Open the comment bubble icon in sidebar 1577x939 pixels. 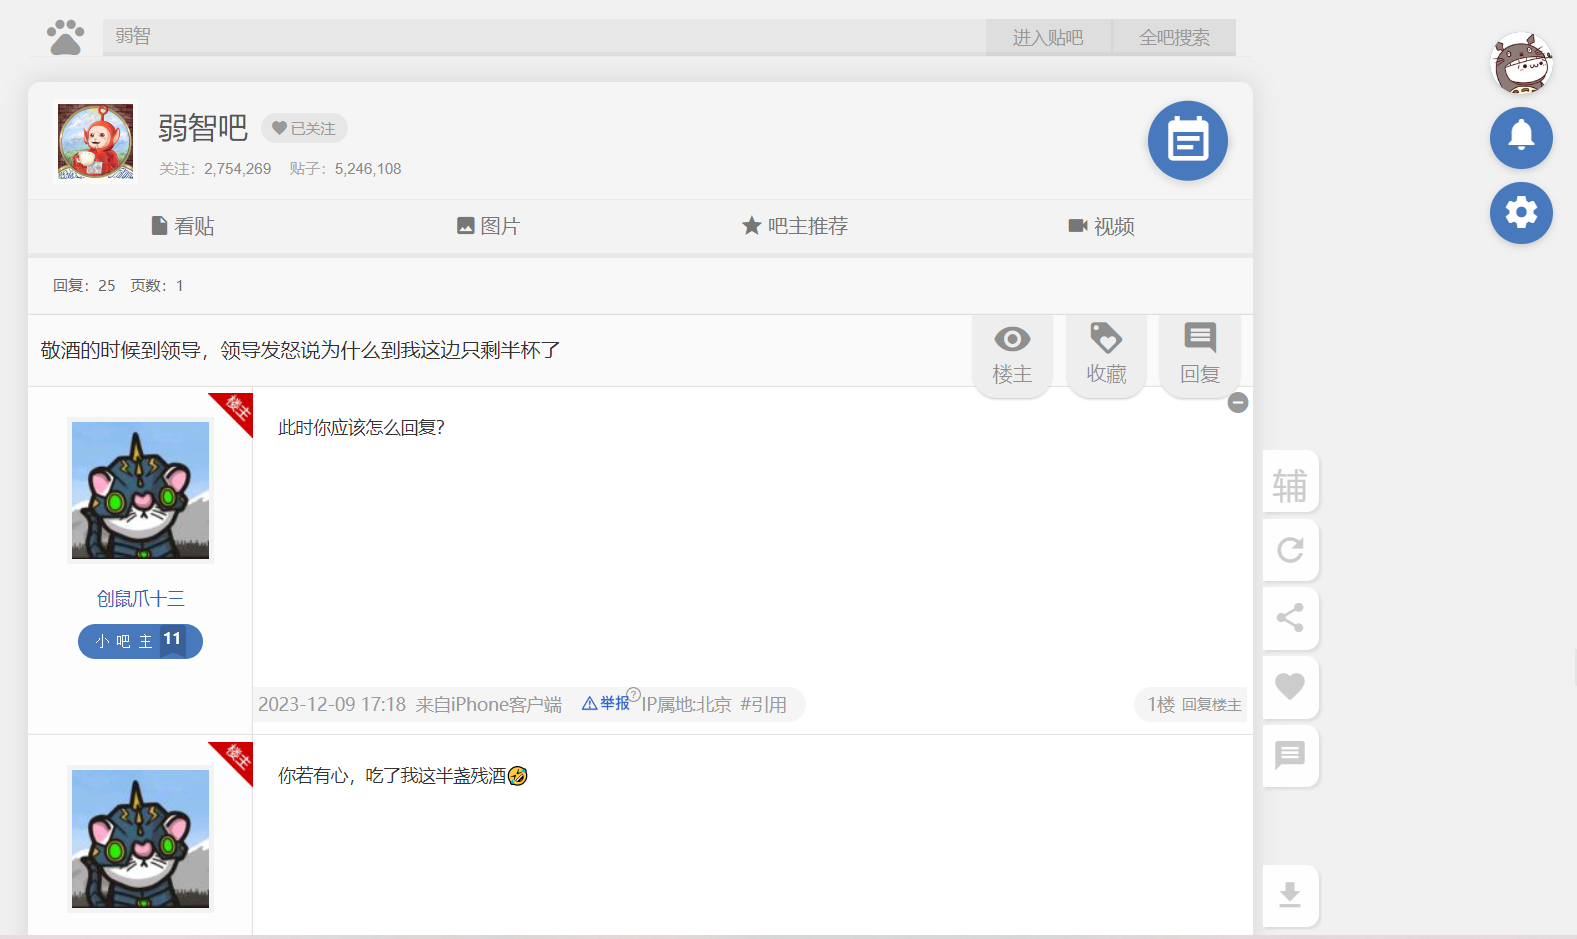pyautogui.click(x=1290, y=756)
